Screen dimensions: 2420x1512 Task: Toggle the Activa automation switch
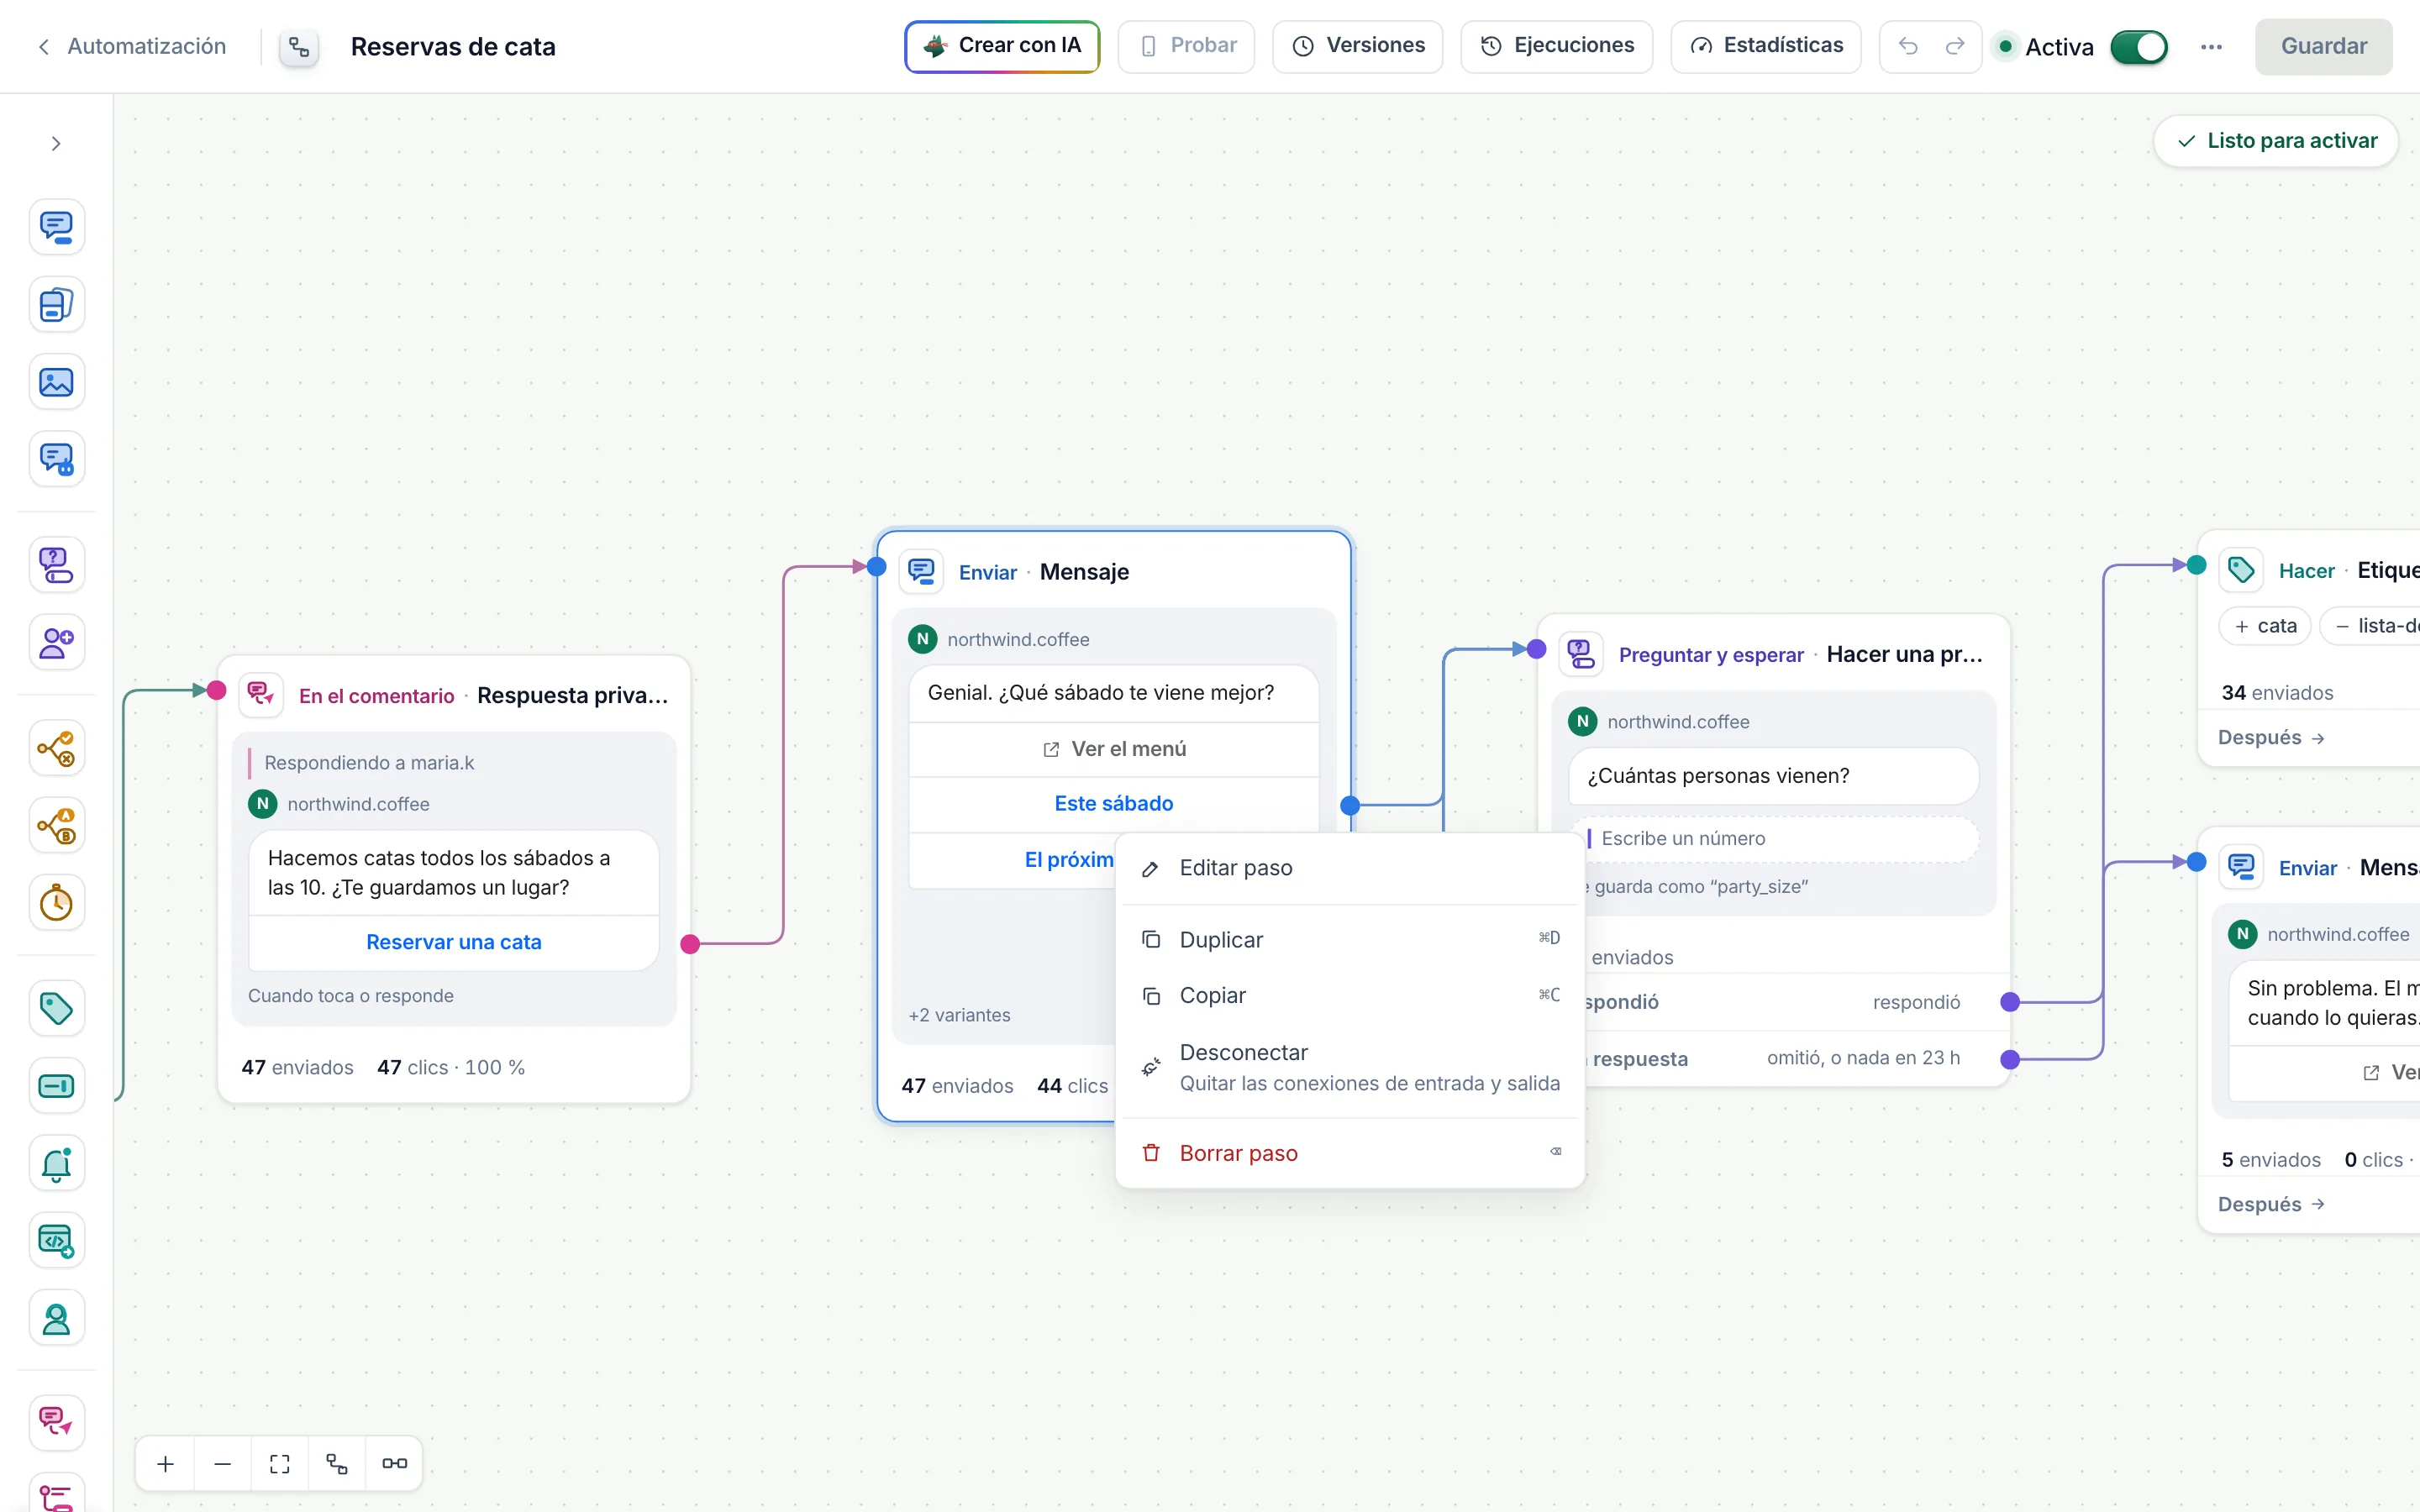tap(2138, 47)
